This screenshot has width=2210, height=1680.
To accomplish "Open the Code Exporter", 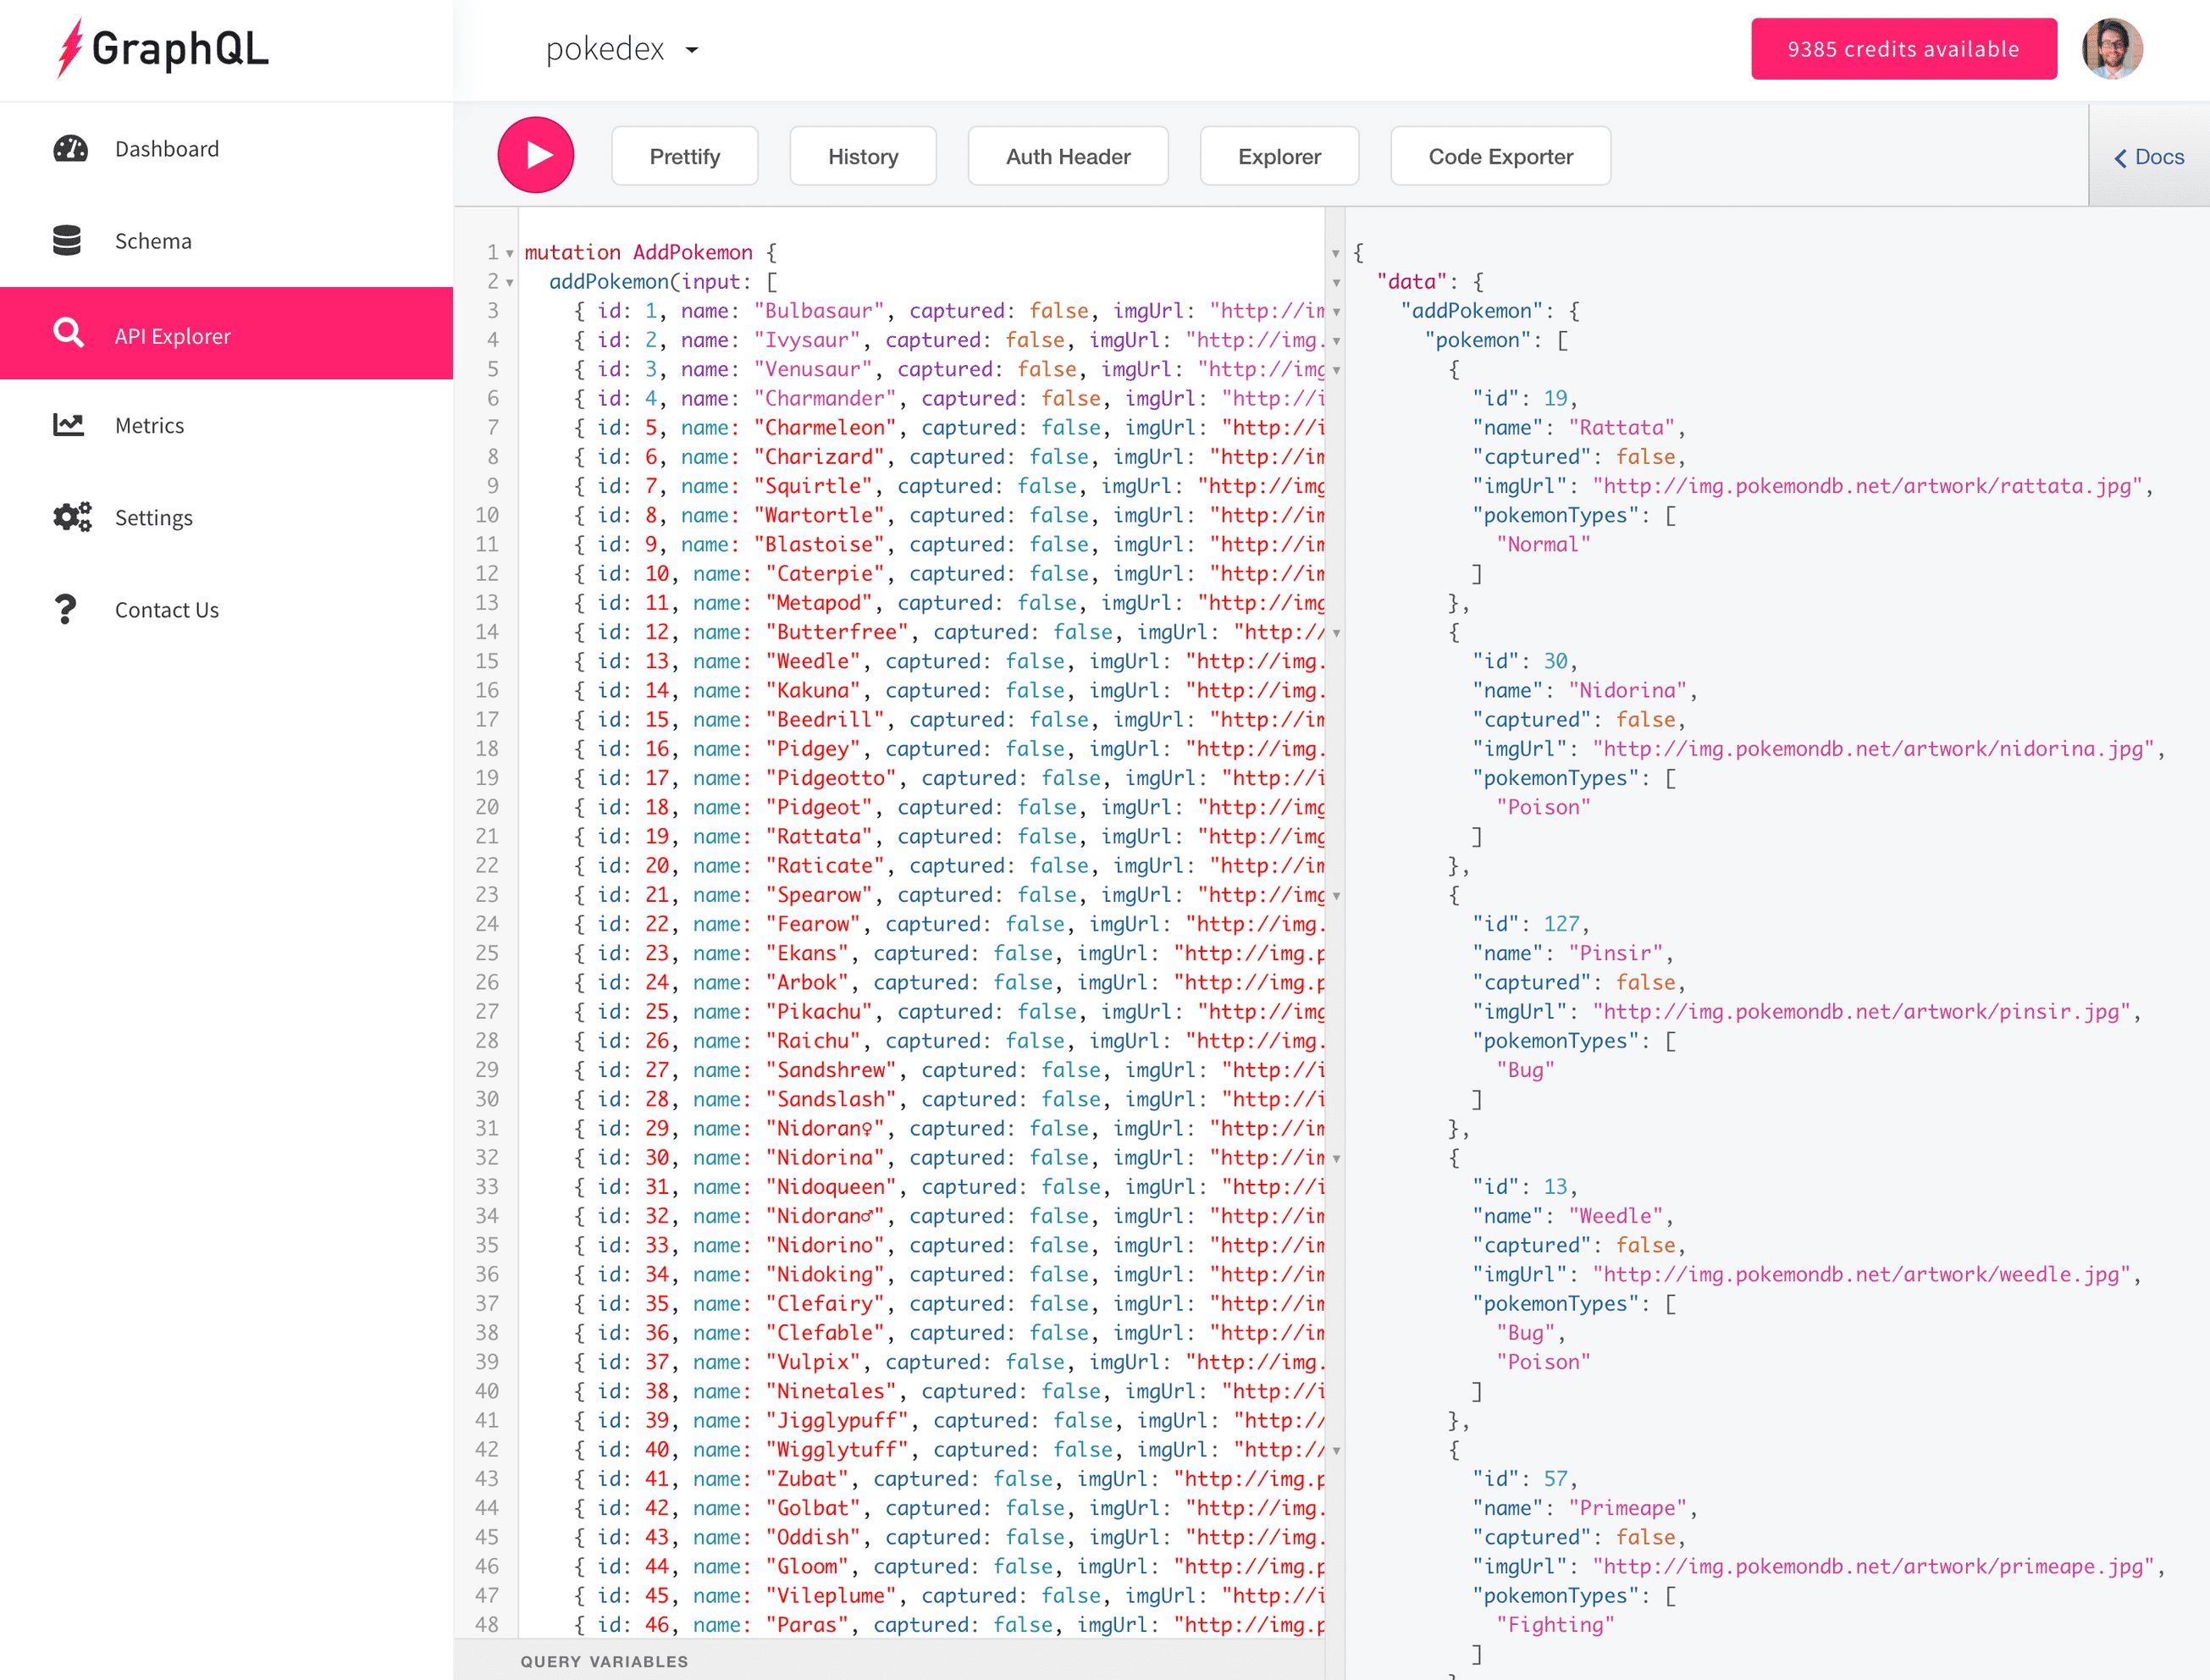I will 1500,156.
